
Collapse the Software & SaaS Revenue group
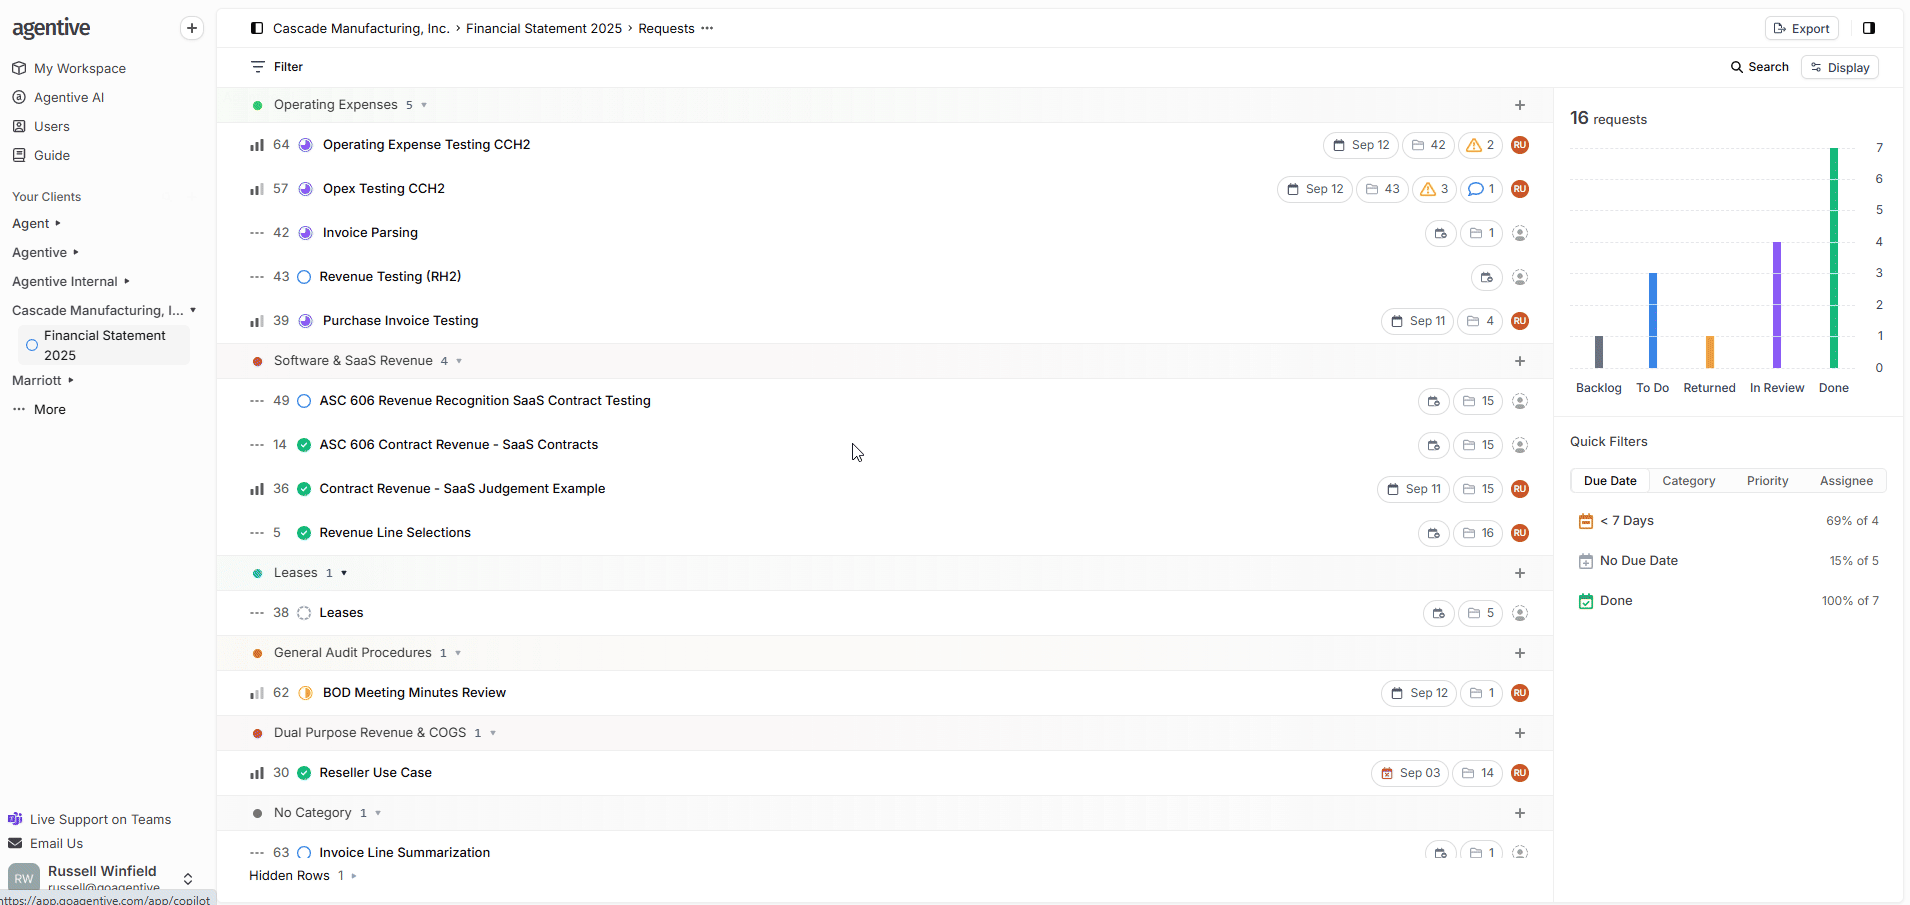459,361
